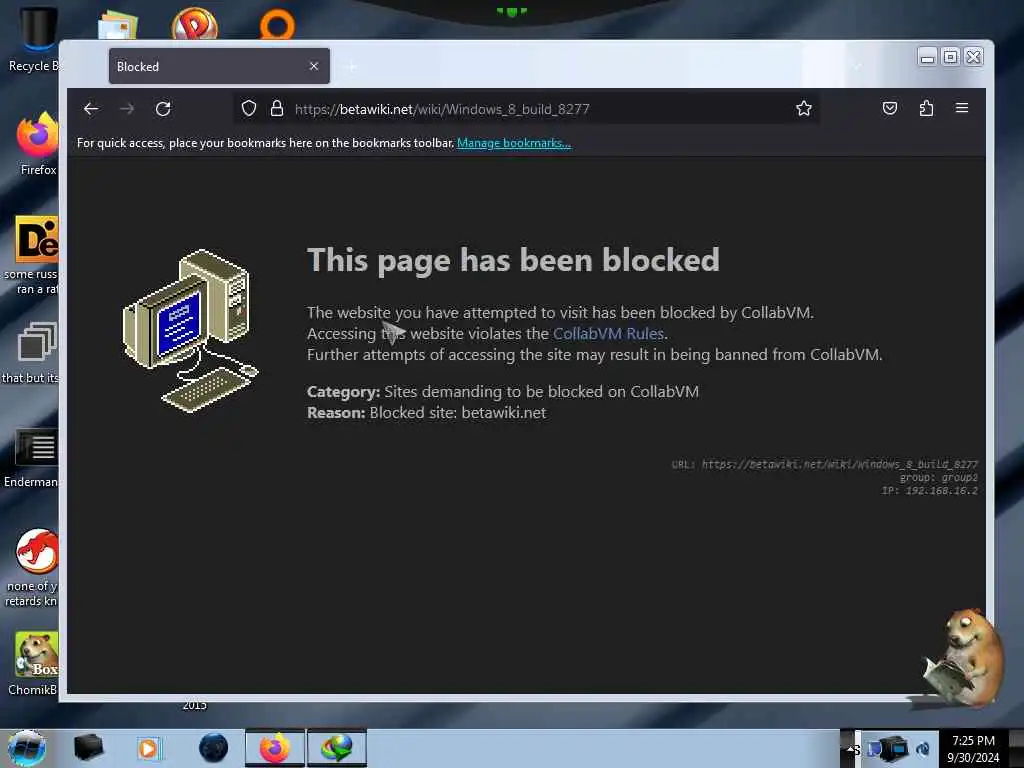Image resolution: width=1024 pixels, height=768 pixels.
Task: Click 'This page has been blocked' heading
Action: [x=513, y=260]
